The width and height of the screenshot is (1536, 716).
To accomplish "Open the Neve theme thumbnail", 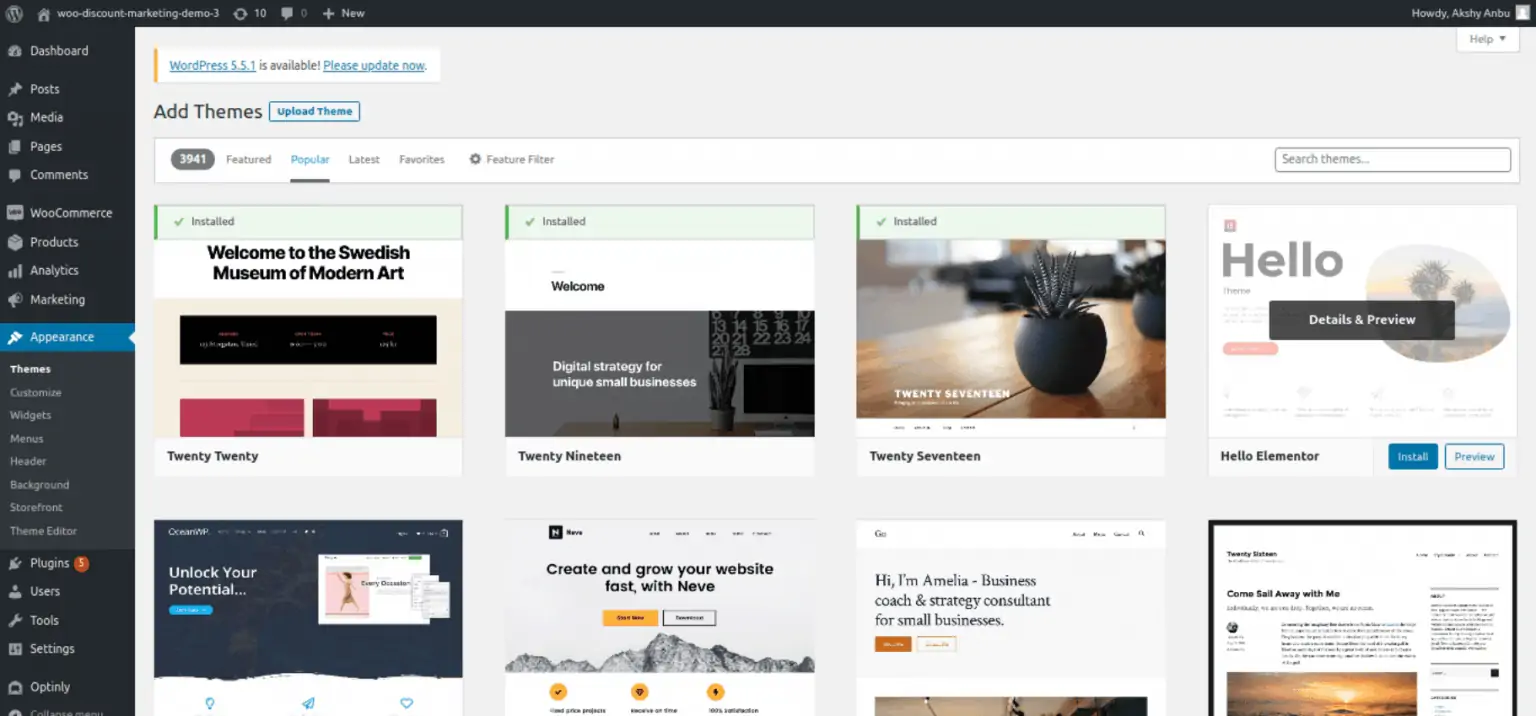I will (660, 617).
